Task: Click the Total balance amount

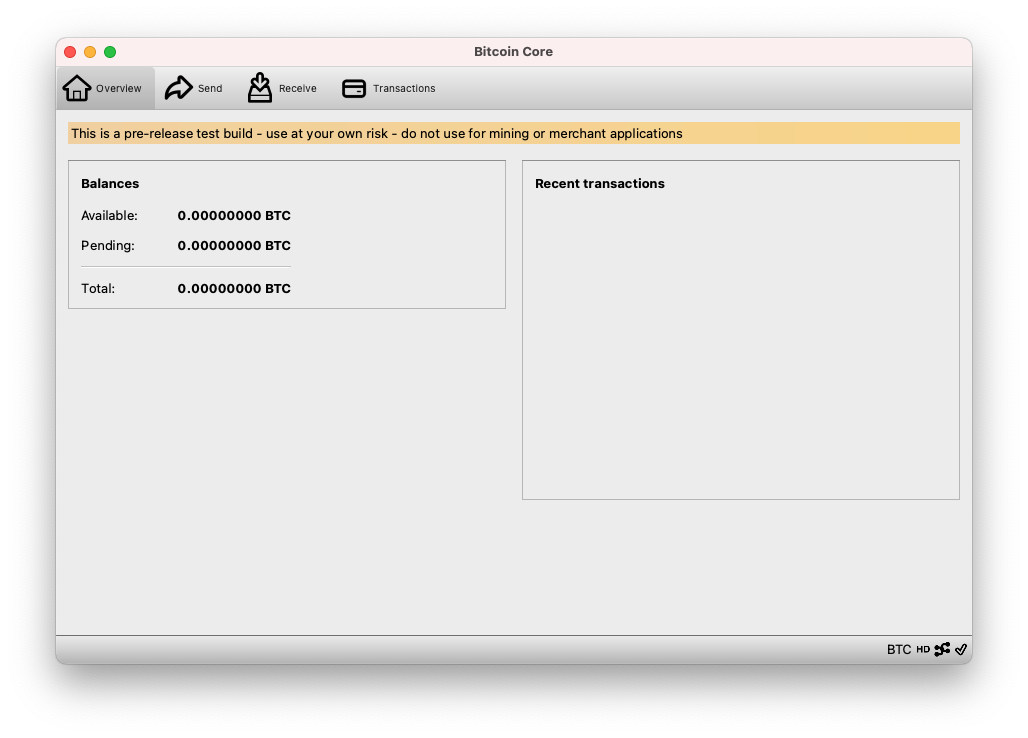Action: [234, 288]
